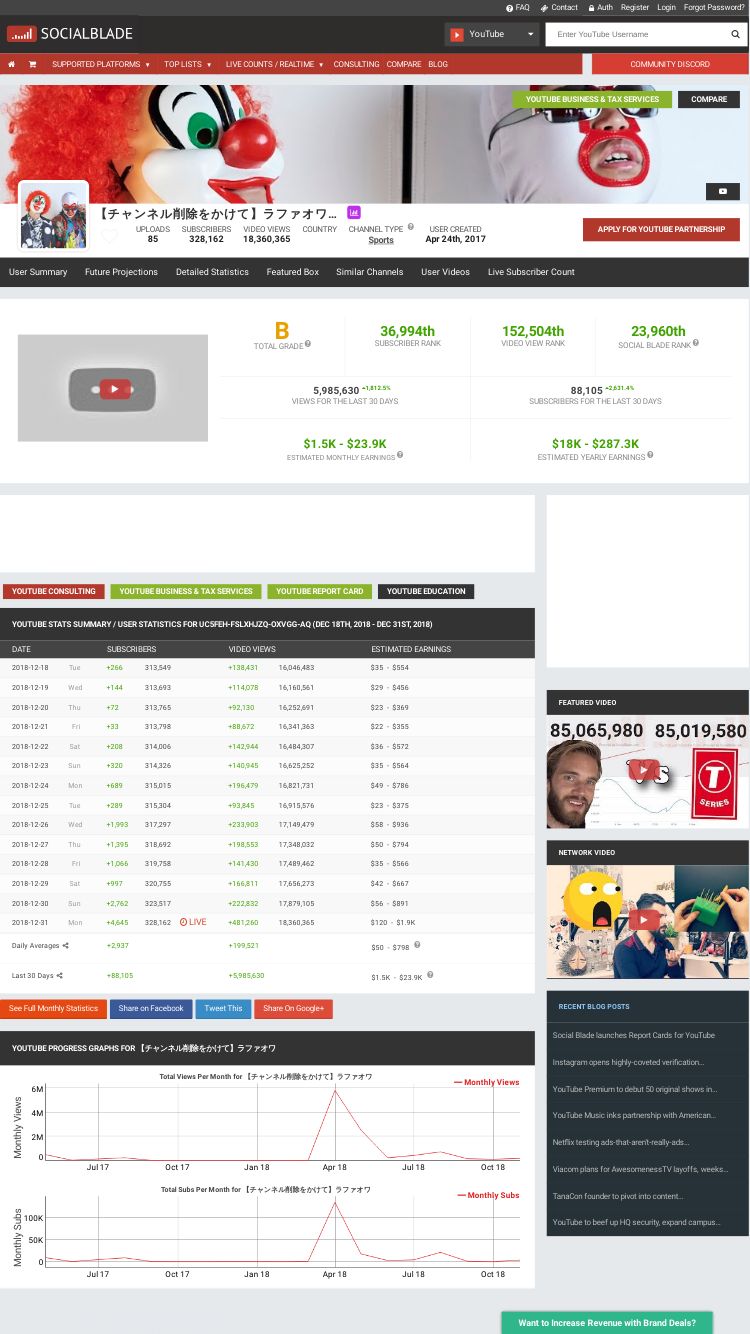Image resolution: width=750 pixels, height=1334 pixels.
Task: Switch to Detailed Statistics tab
Action: click(x=212, y=272)
